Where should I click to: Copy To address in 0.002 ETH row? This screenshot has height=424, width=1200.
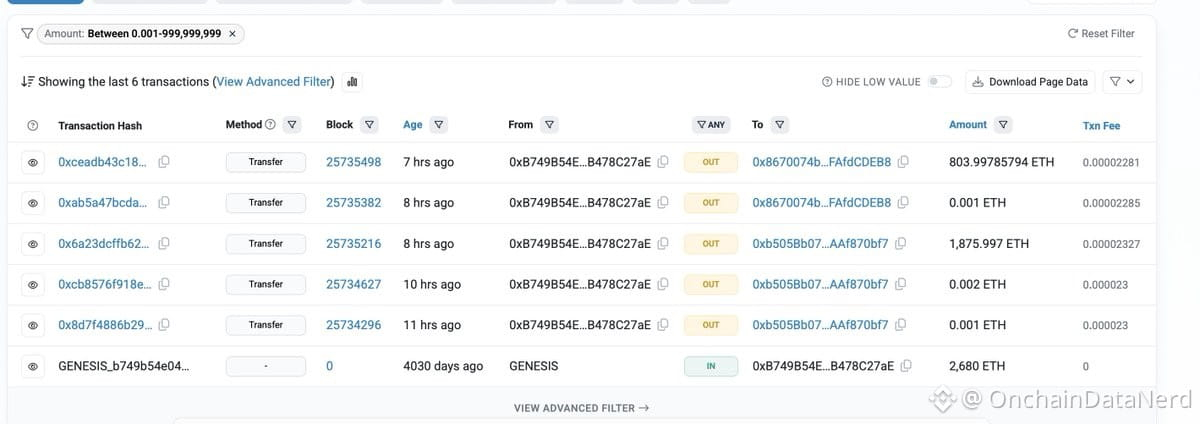tap(901, 284)
